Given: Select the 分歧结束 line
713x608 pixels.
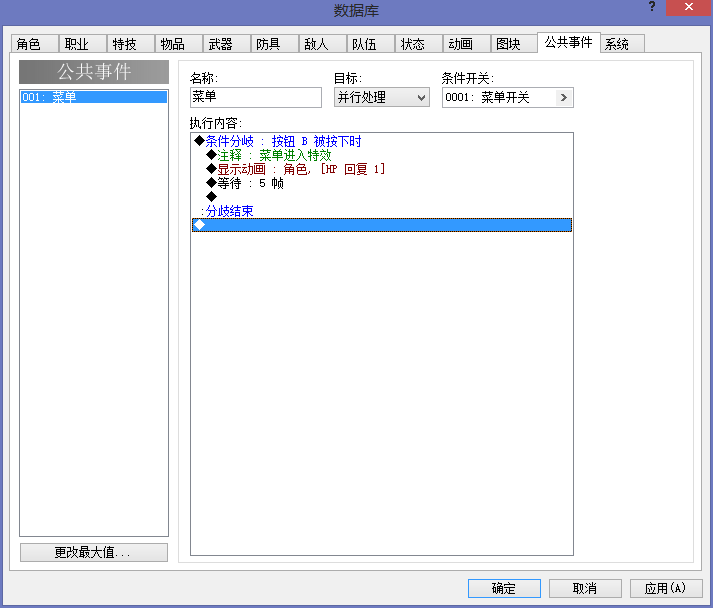Looking at the screenshot, I should [x=382, y=211].
